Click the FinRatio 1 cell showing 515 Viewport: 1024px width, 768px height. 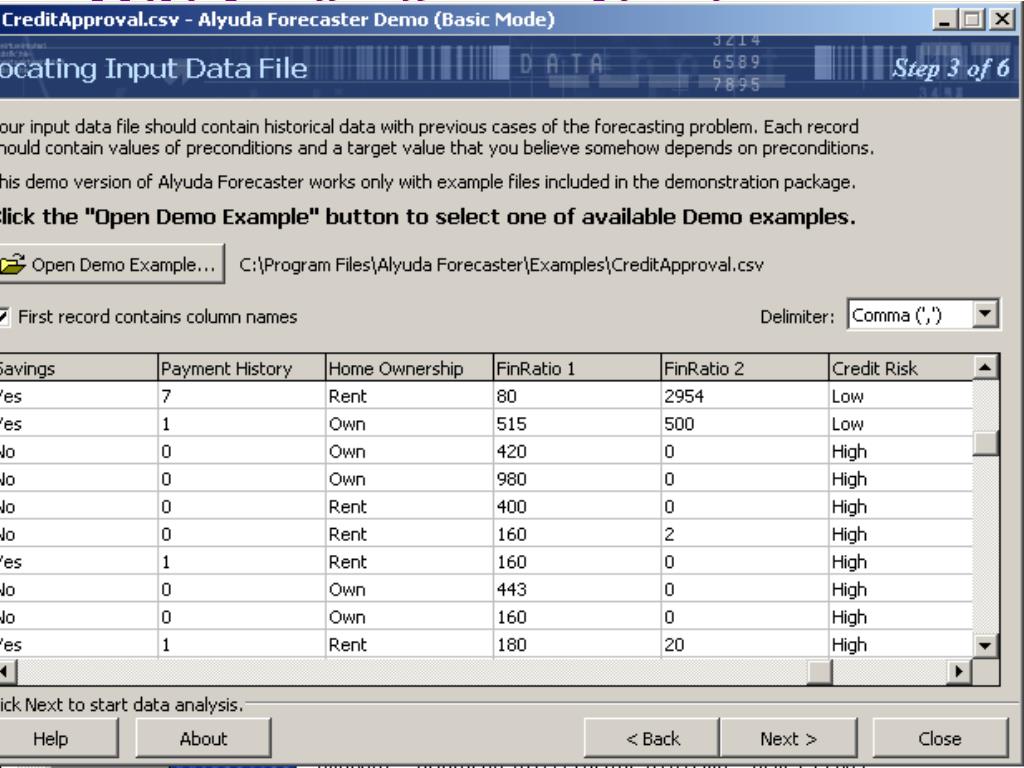577,424
